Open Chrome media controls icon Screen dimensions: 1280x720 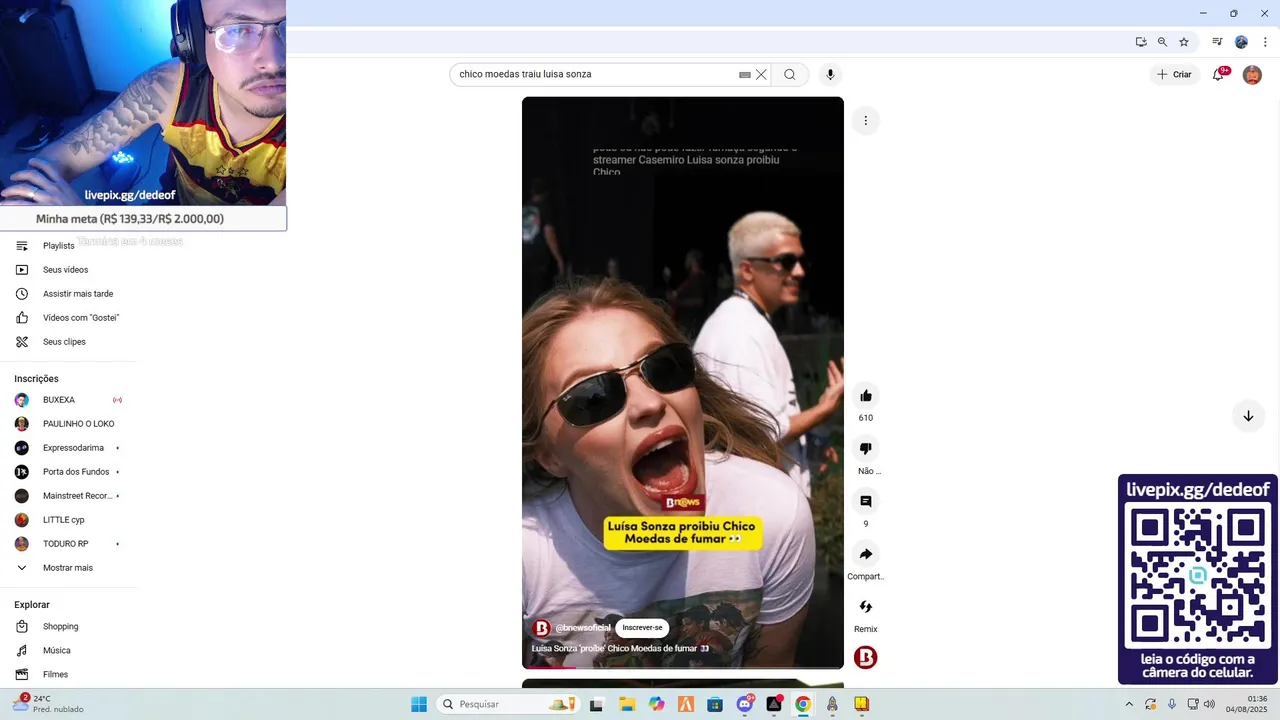pos(1217,42)
